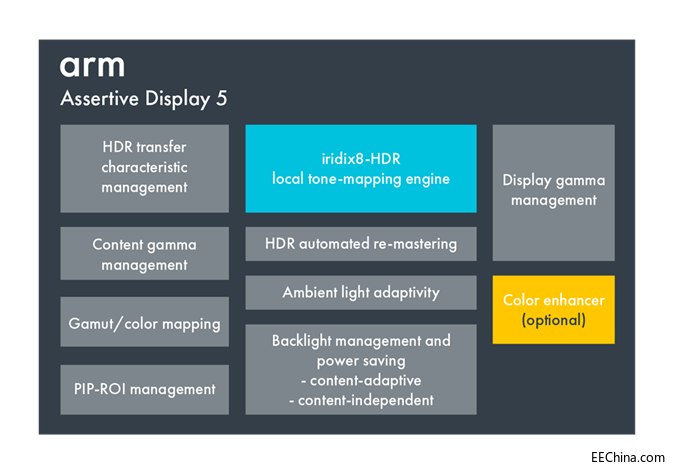Click the arm logo
Screen dimensions: 673x470
(92, 67)
